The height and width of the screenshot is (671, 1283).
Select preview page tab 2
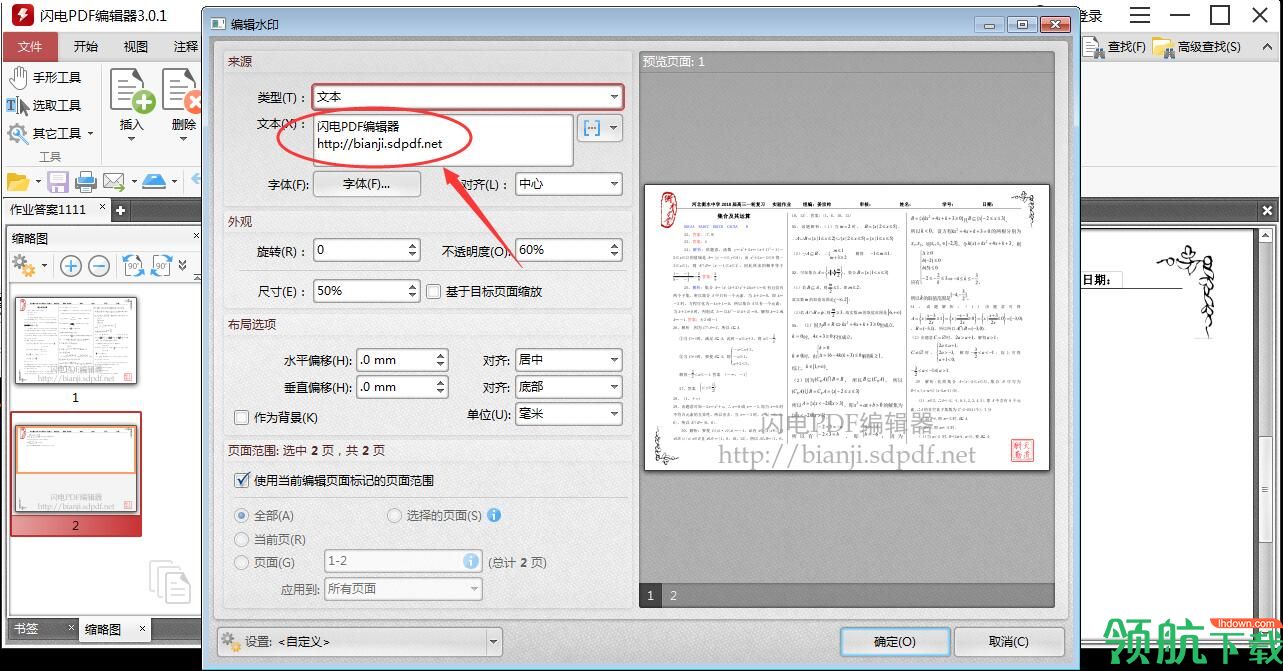point(673,595)
